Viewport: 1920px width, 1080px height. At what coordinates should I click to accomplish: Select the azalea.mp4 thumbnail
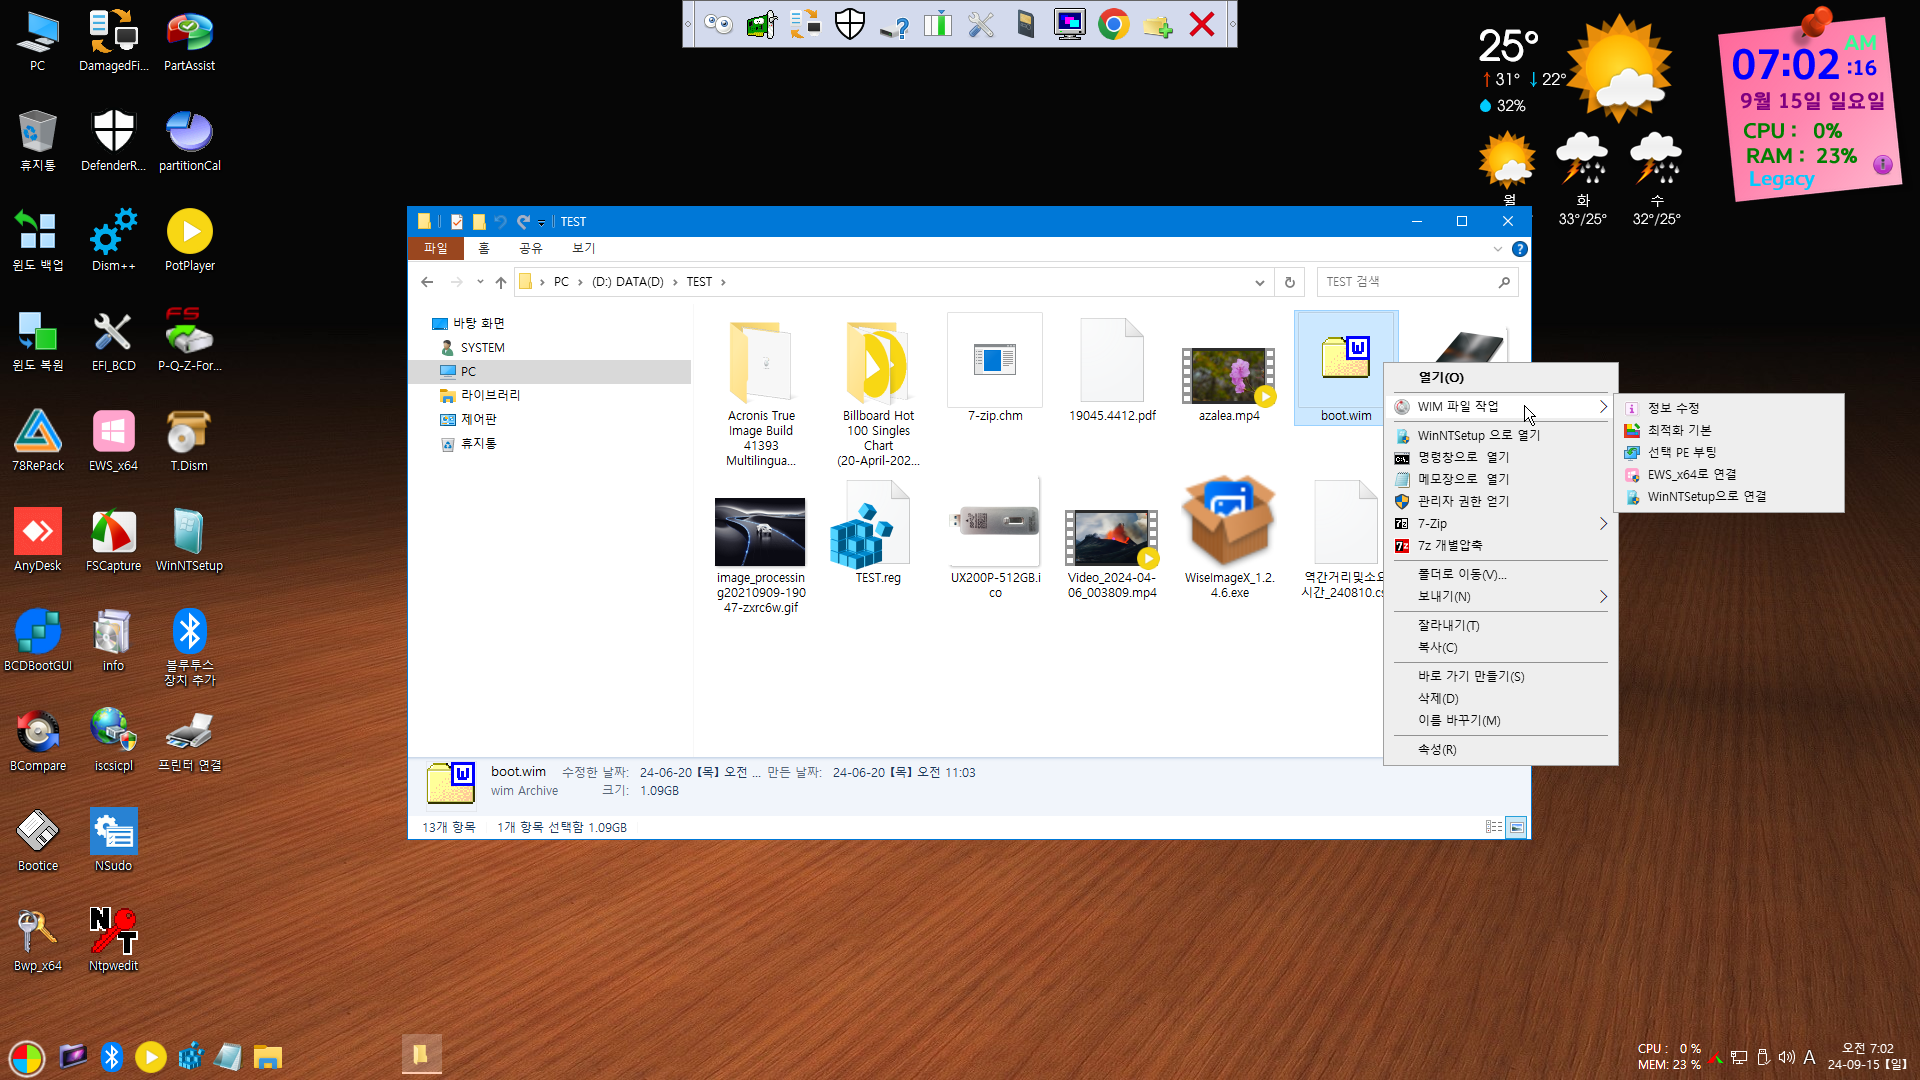pyautogui.click(x=1228, y=376)
